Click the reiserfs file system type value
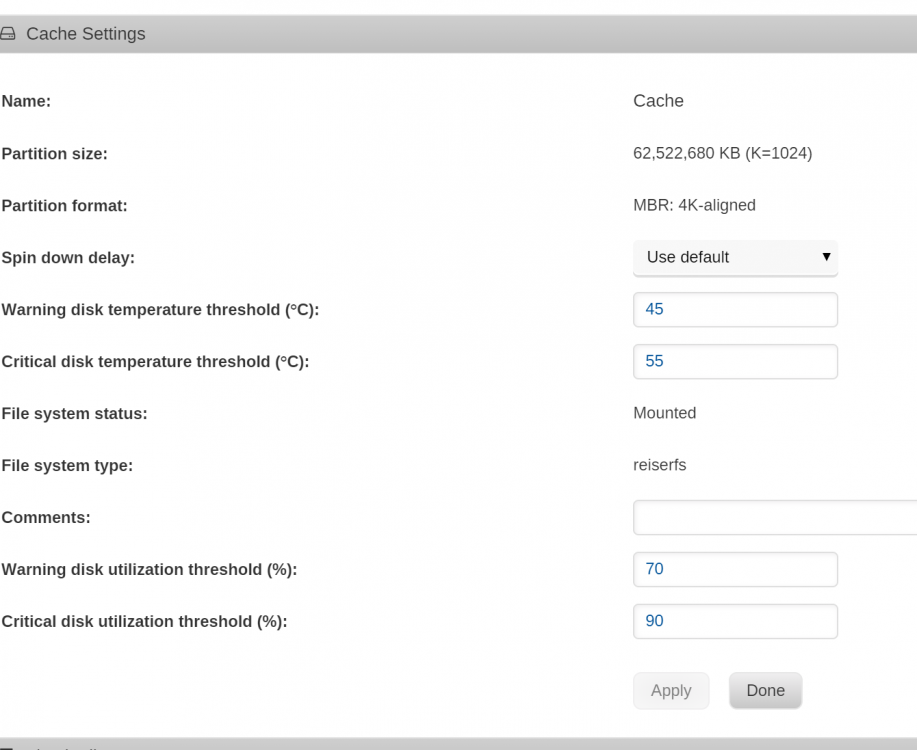Viewport: 917px width, 750px height. click(x=660, y=465)
